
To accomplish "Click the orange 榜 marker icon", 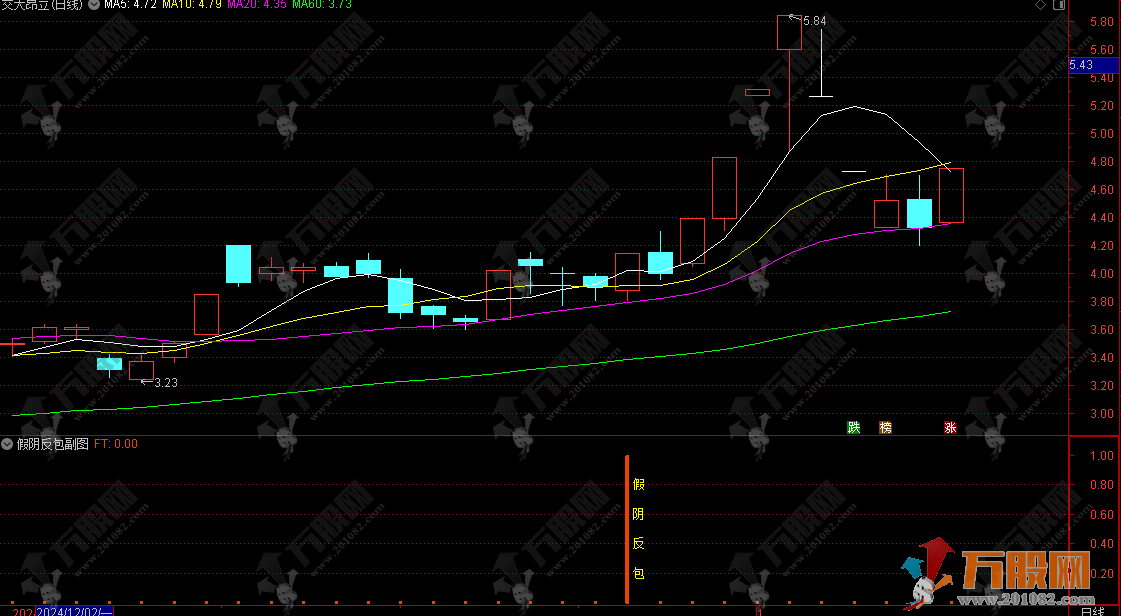I will click(x=886, y=427).
